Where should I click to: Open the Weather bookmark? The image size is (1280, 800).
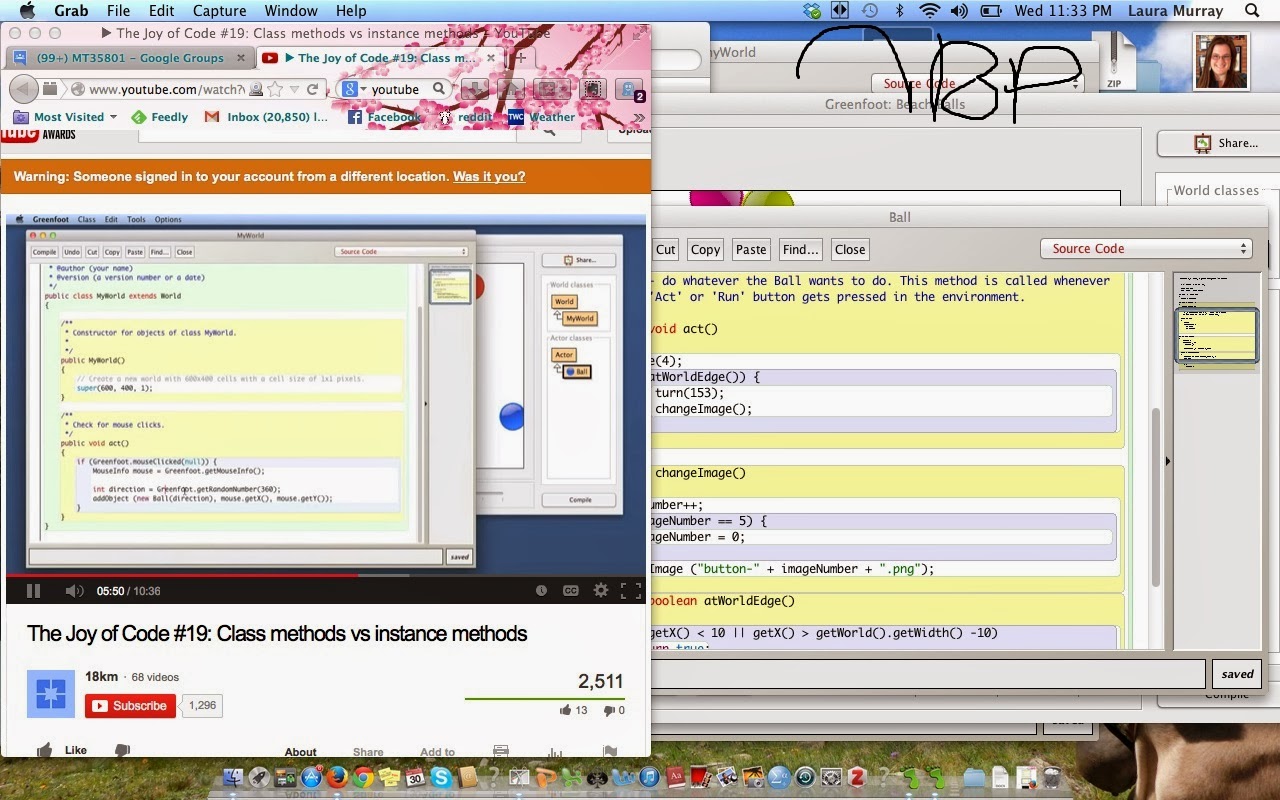click(x=542, y=117)
